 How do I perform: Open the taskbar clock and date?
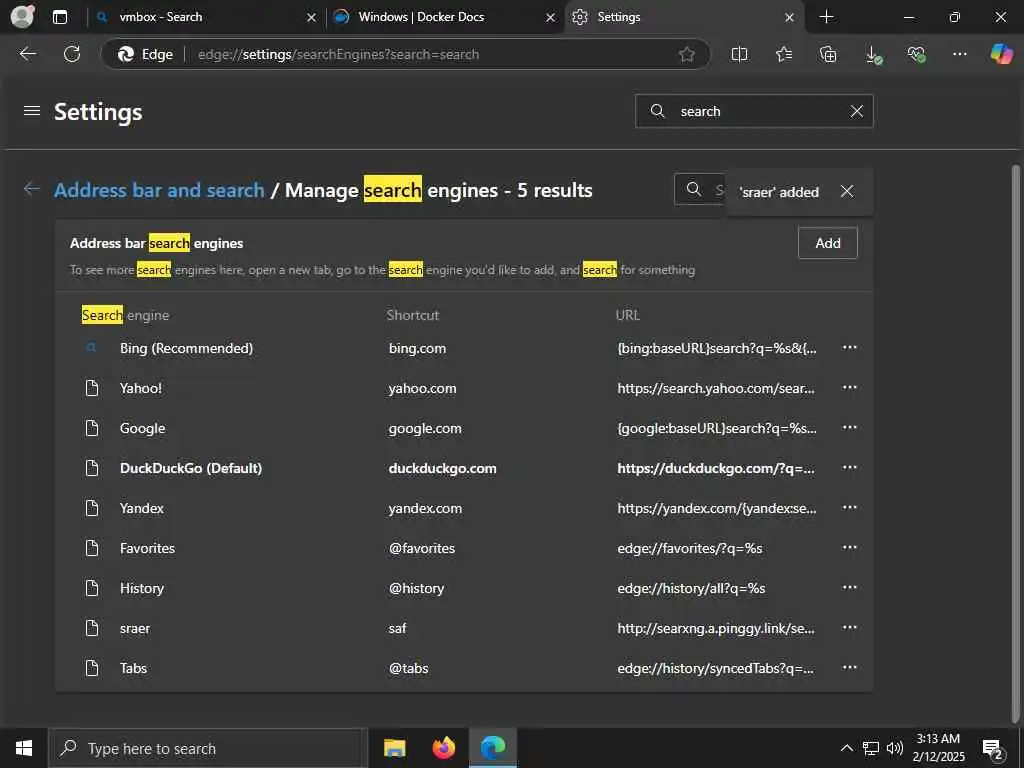click(938, 748)
